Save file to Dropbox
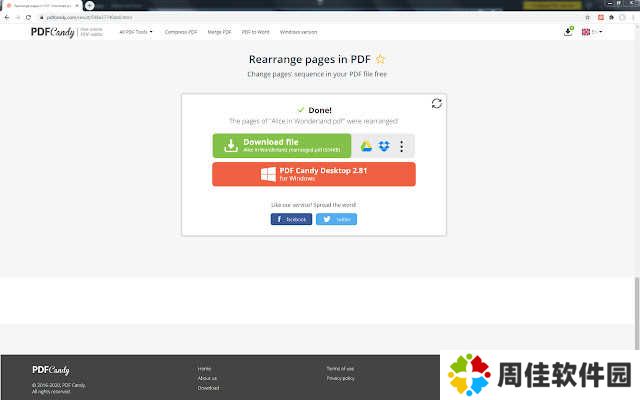Viewport: 640px width, 400px height. click(384, 146)
